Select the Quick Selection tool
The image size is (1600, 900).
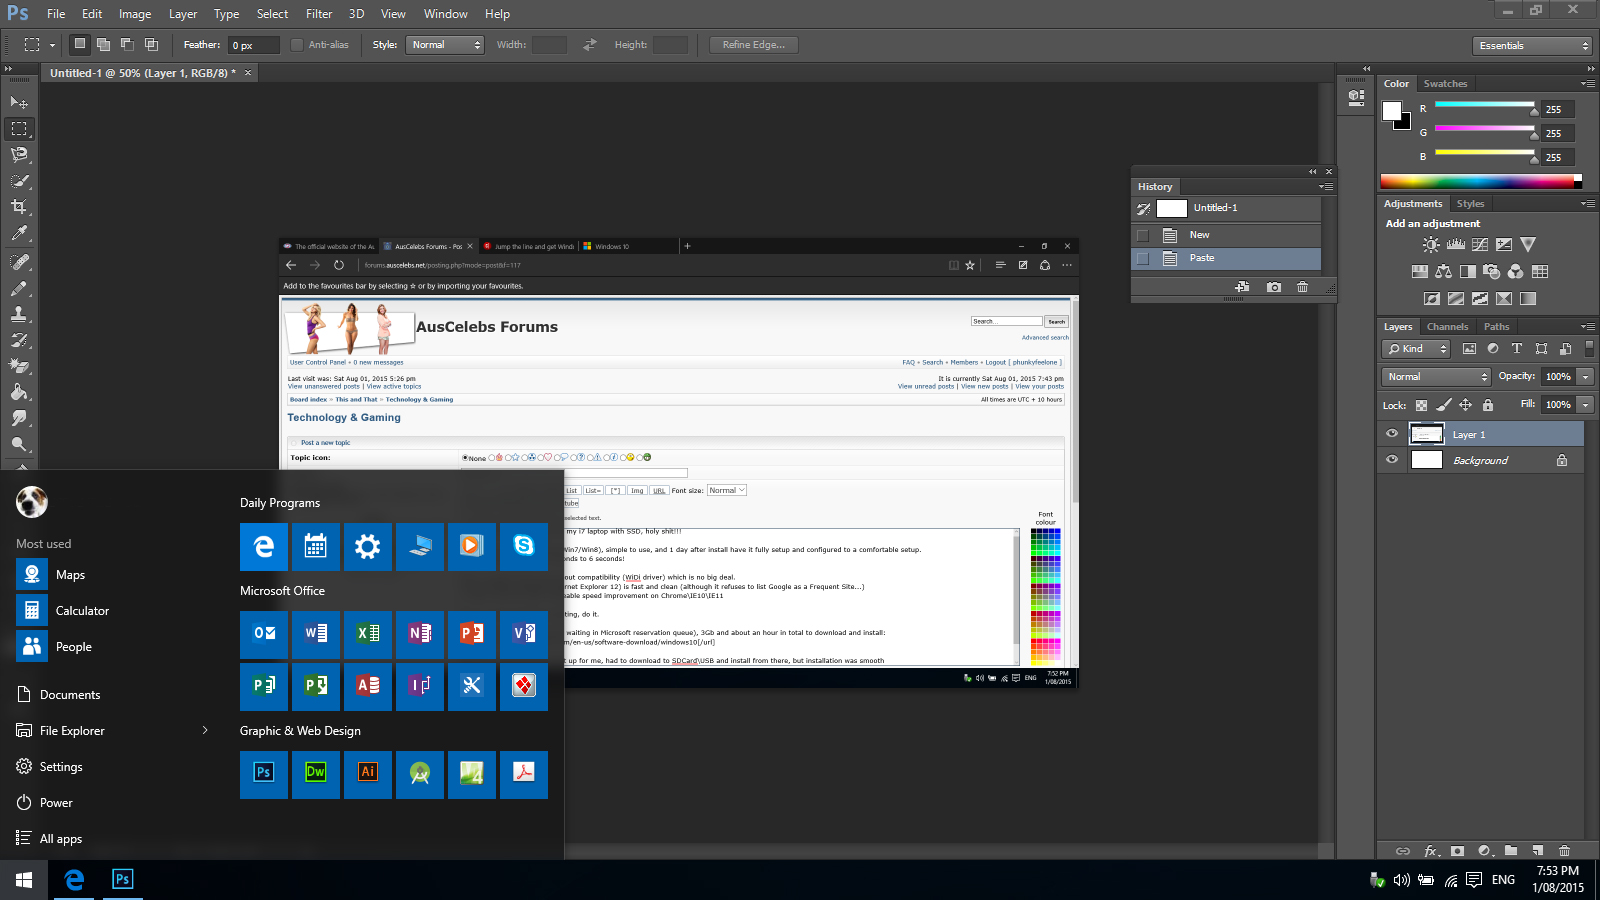click(x=19, y=181)
